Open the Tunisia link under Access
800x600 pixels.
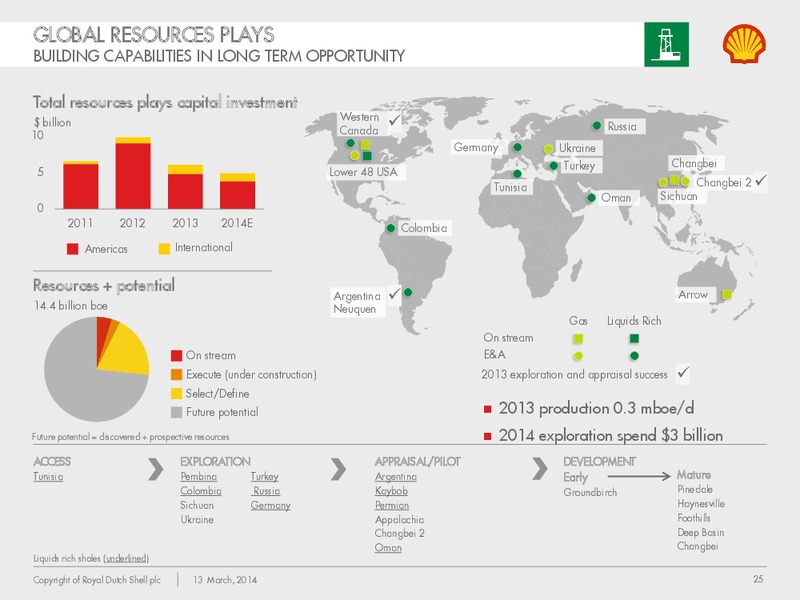[48, 477]
